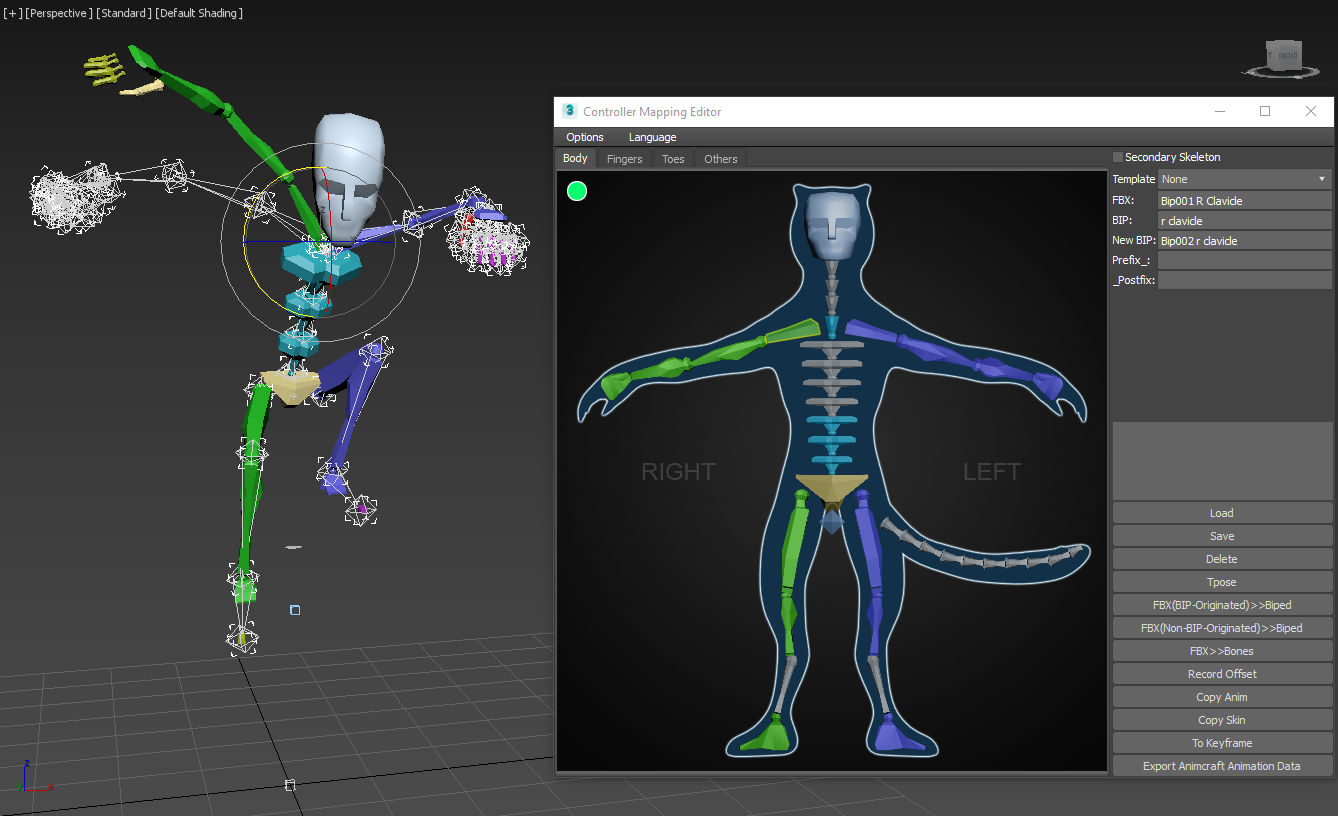Screen dimensions: 1338x816
Task: Select the pelvis of viewport skeleton
Action: point(290,385)
